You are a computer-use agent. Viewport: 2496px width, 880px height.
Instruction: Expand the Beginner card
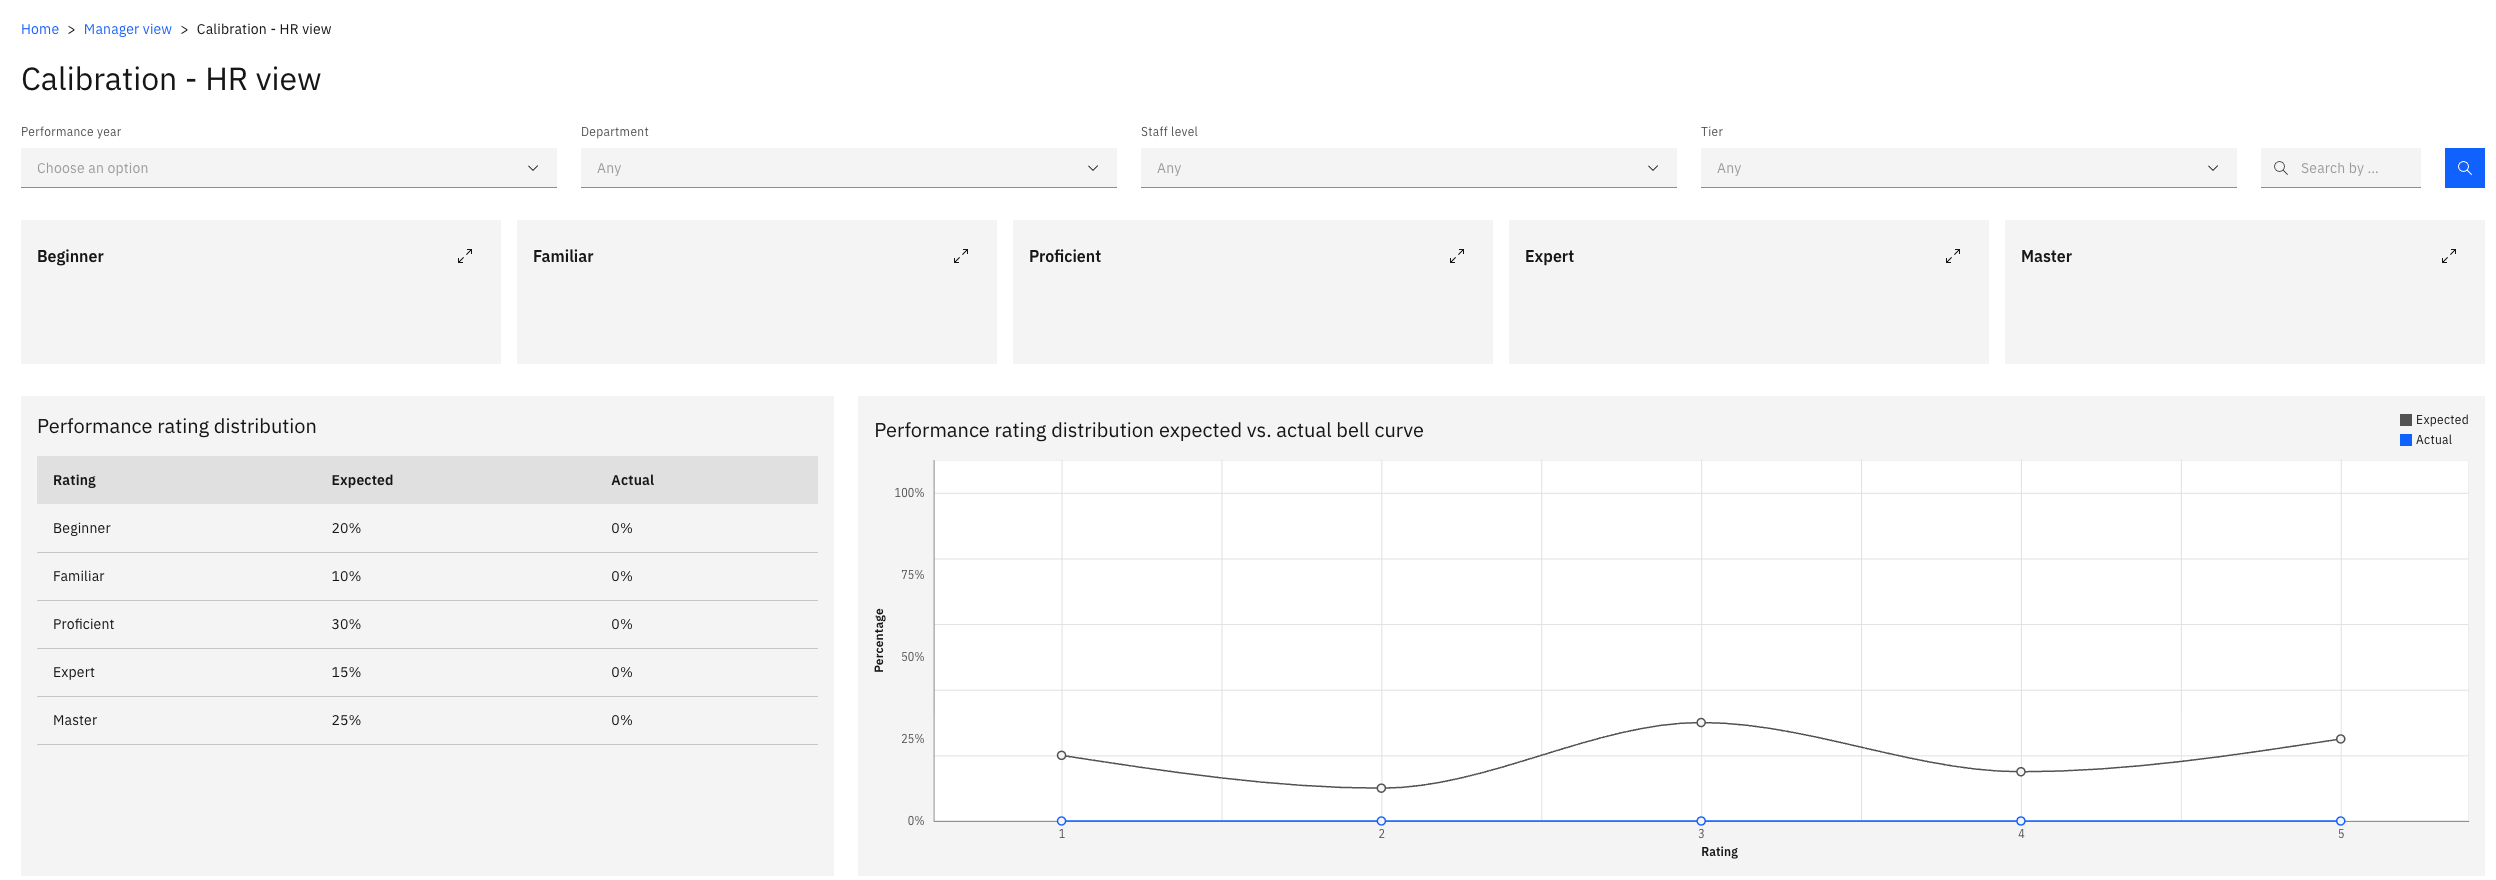465,256
